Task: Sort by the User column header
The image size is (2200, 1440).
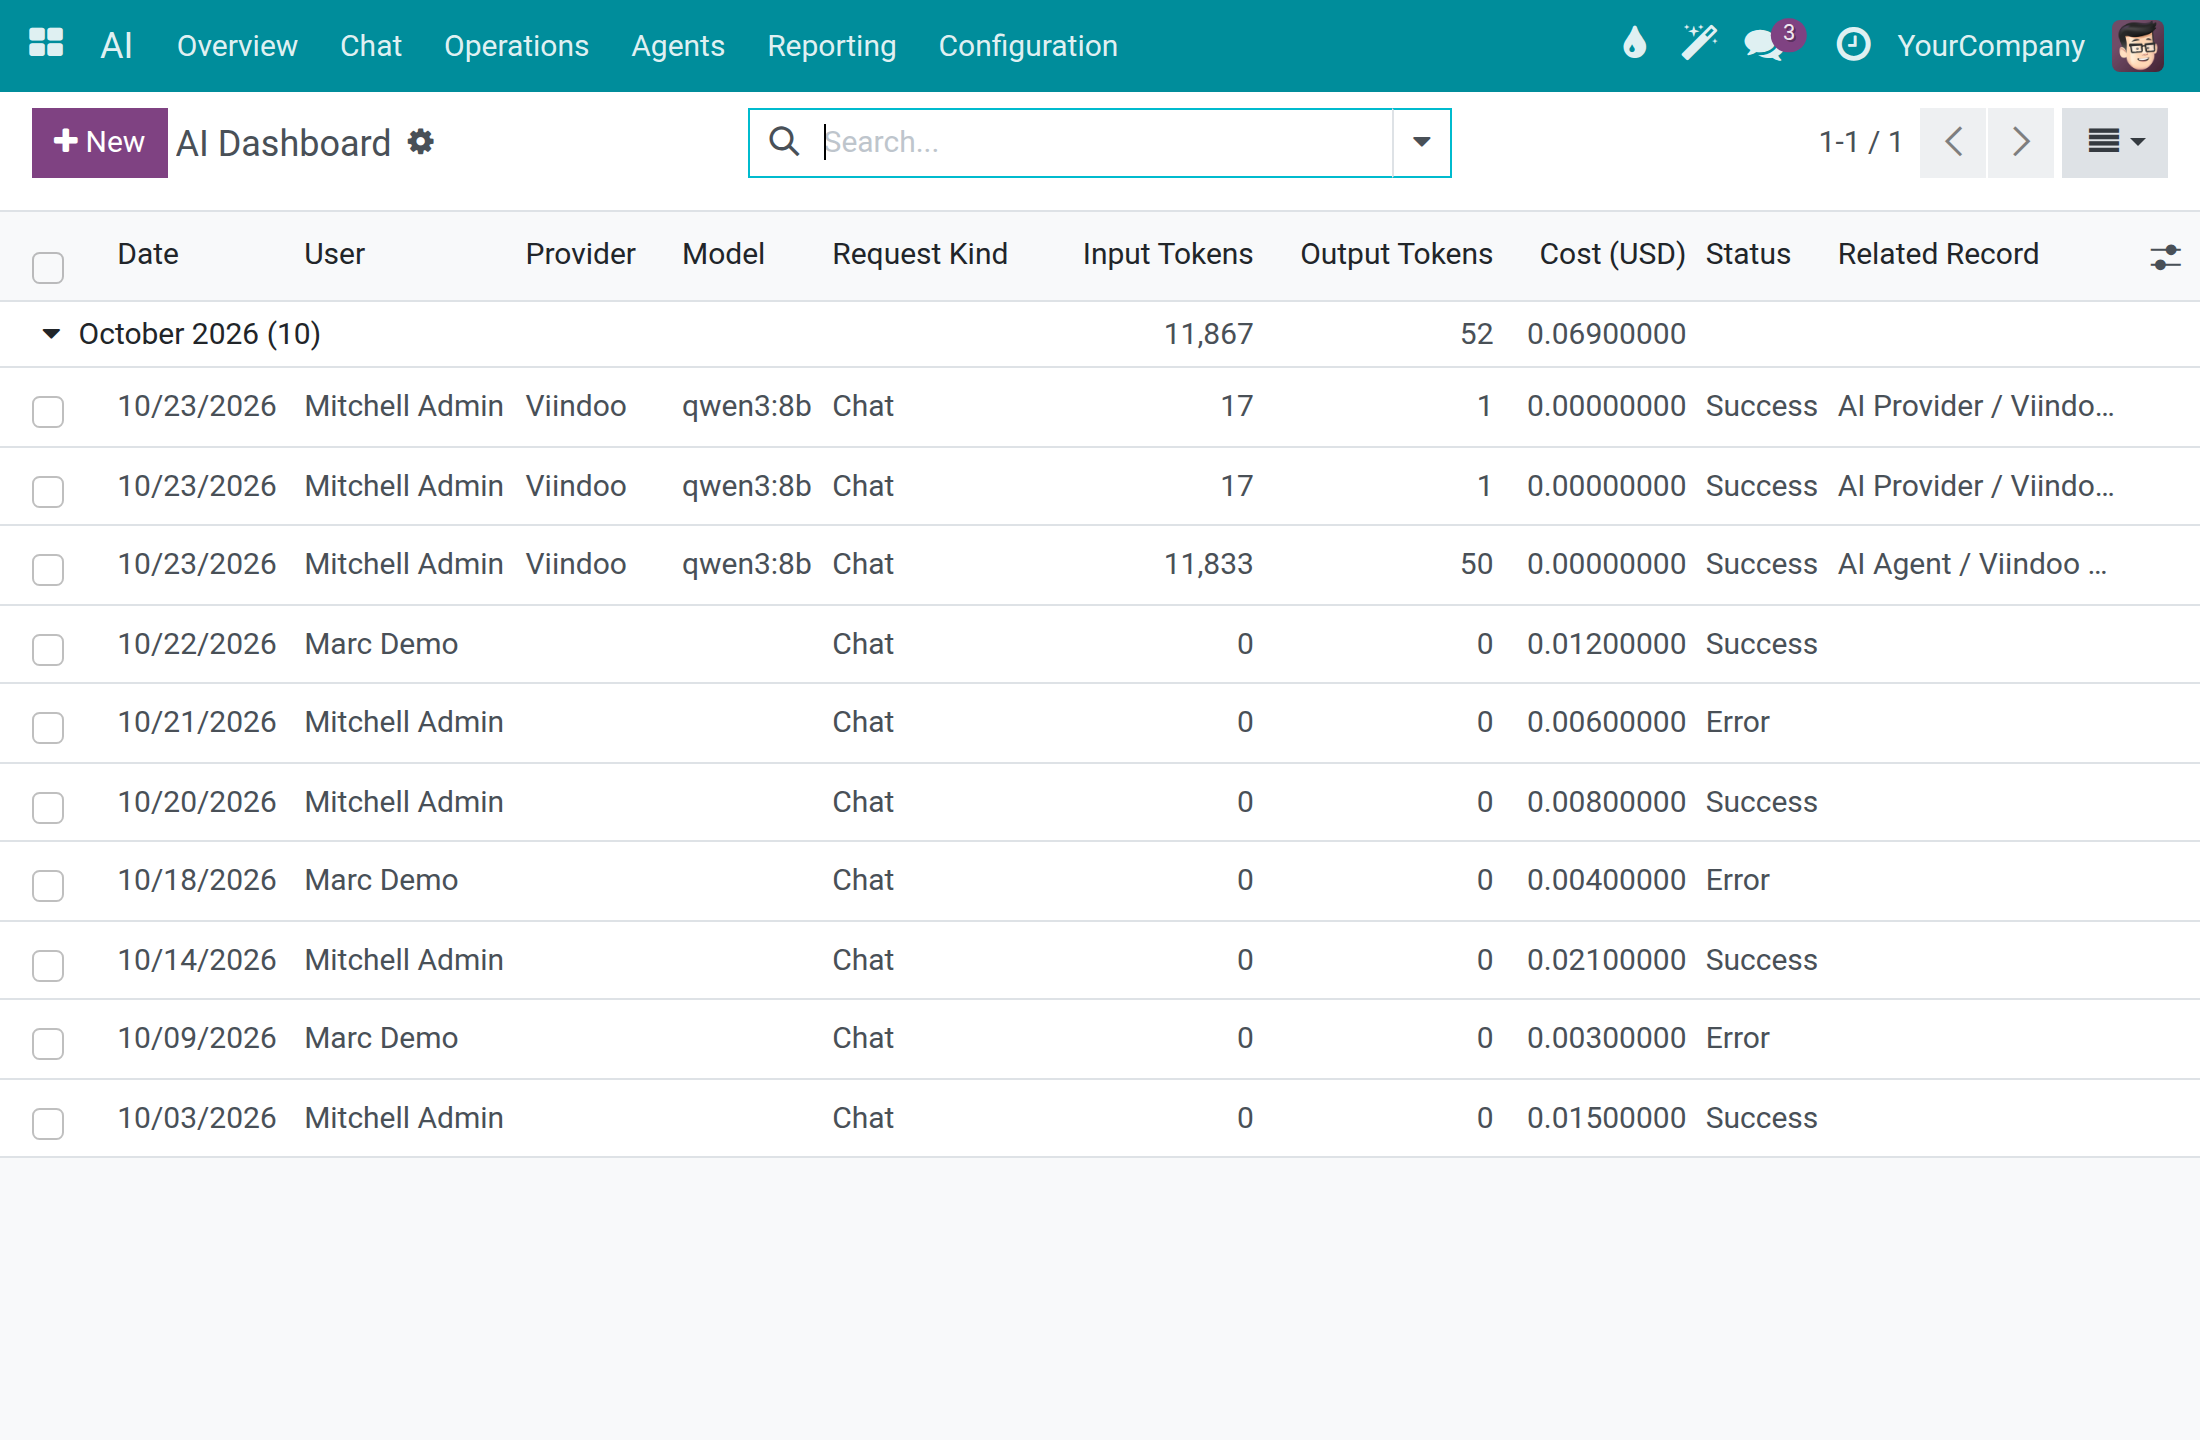Action: 334,254
